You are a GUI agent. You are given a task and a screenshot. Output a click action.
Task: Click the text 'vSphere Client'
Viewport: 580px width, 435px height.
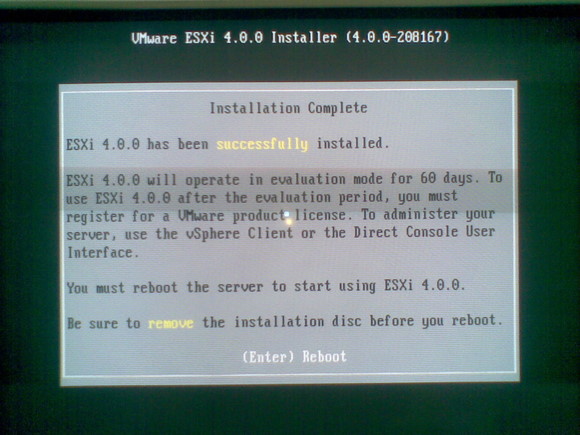click(239, 233)
